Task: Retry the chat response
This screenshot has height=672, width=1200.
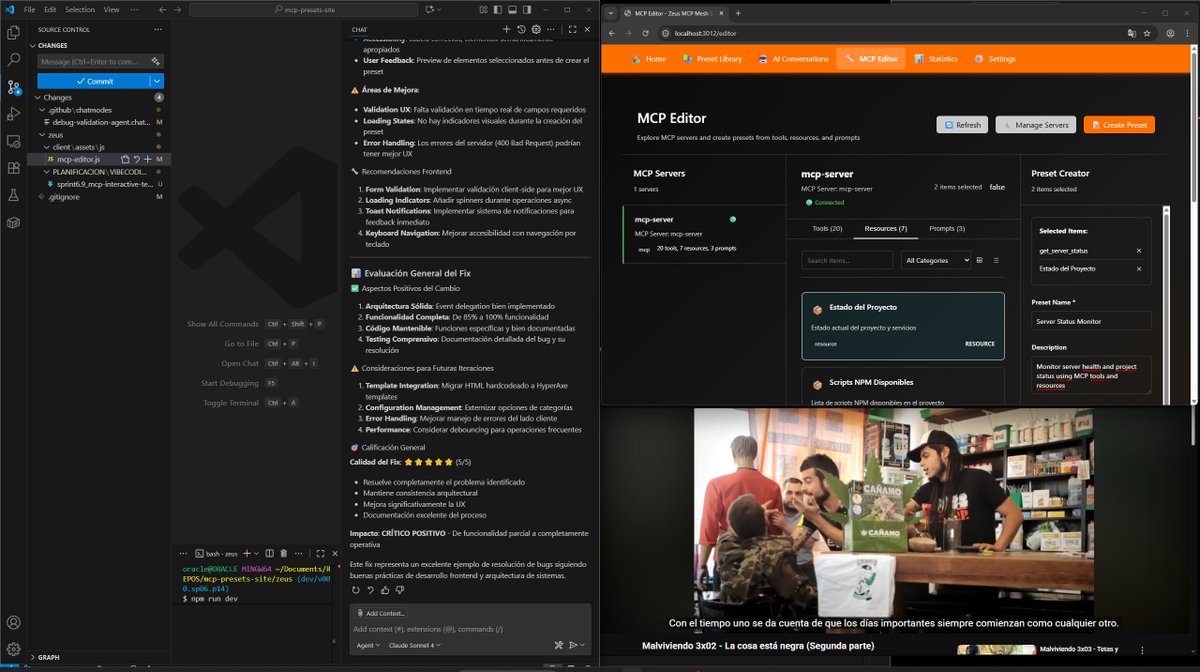Action: click(357, 590)
